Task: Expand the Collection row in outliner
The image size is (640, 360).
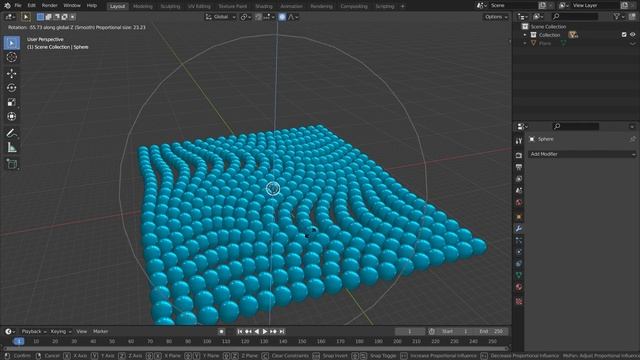Action: [x=525, y=35]
